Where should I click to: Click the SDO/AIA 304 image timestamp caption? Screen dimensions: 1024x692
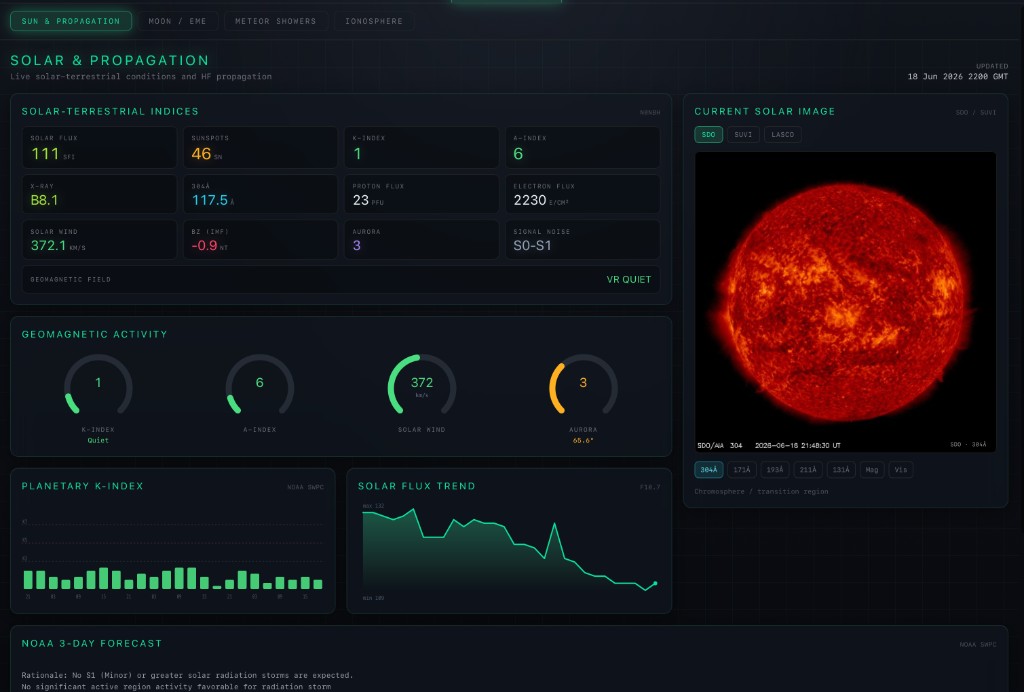click(769, 445)
